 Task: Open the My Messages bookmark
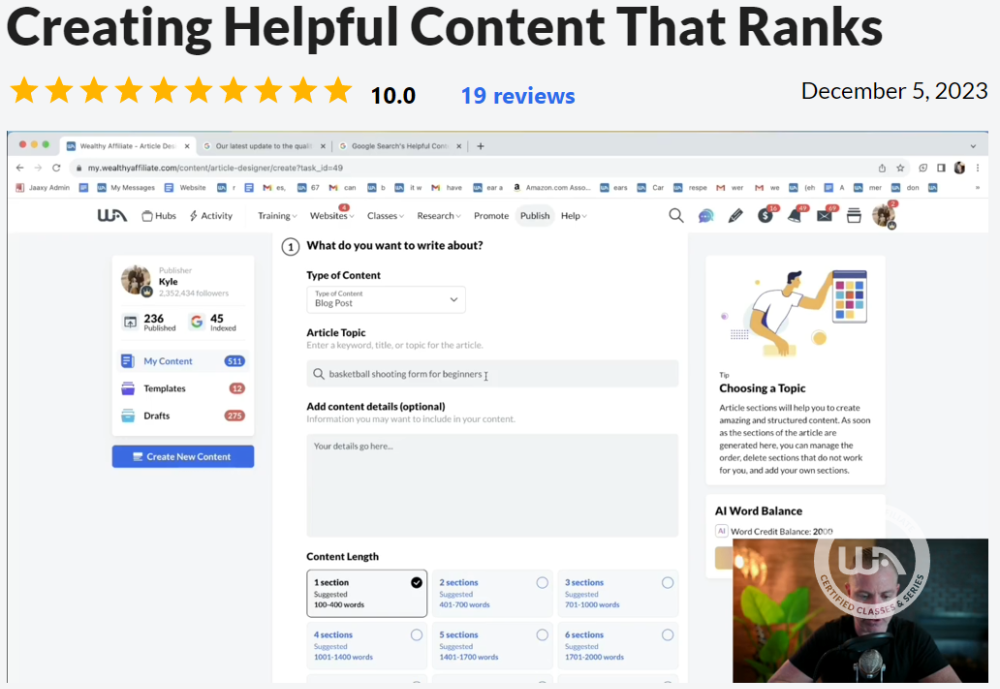pos(126,188)
